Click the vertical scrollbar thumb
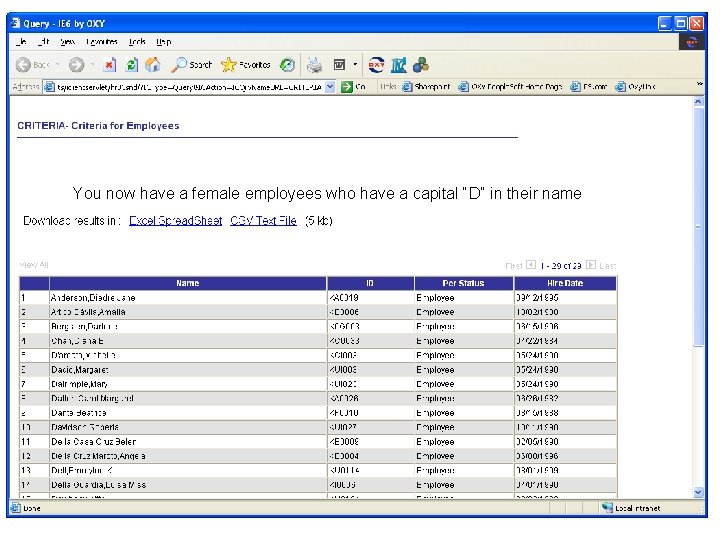The width and height of the screenshot is (720, 540). pos(698,226)
